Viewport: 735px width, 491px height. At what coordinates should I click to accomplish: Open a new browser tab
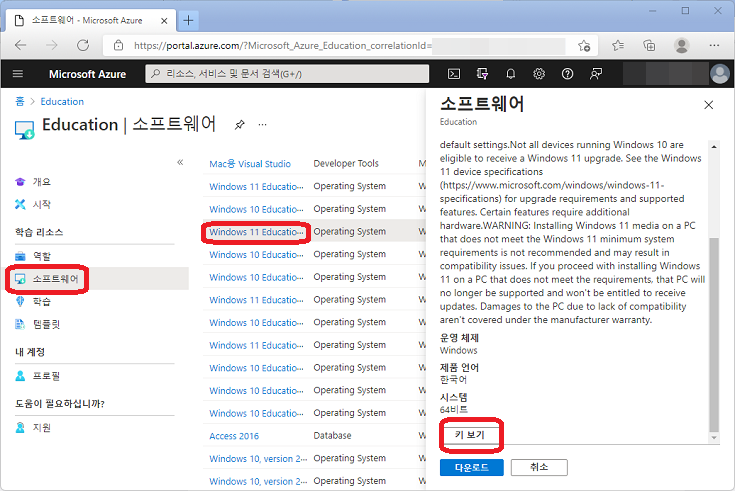(188, 20)
